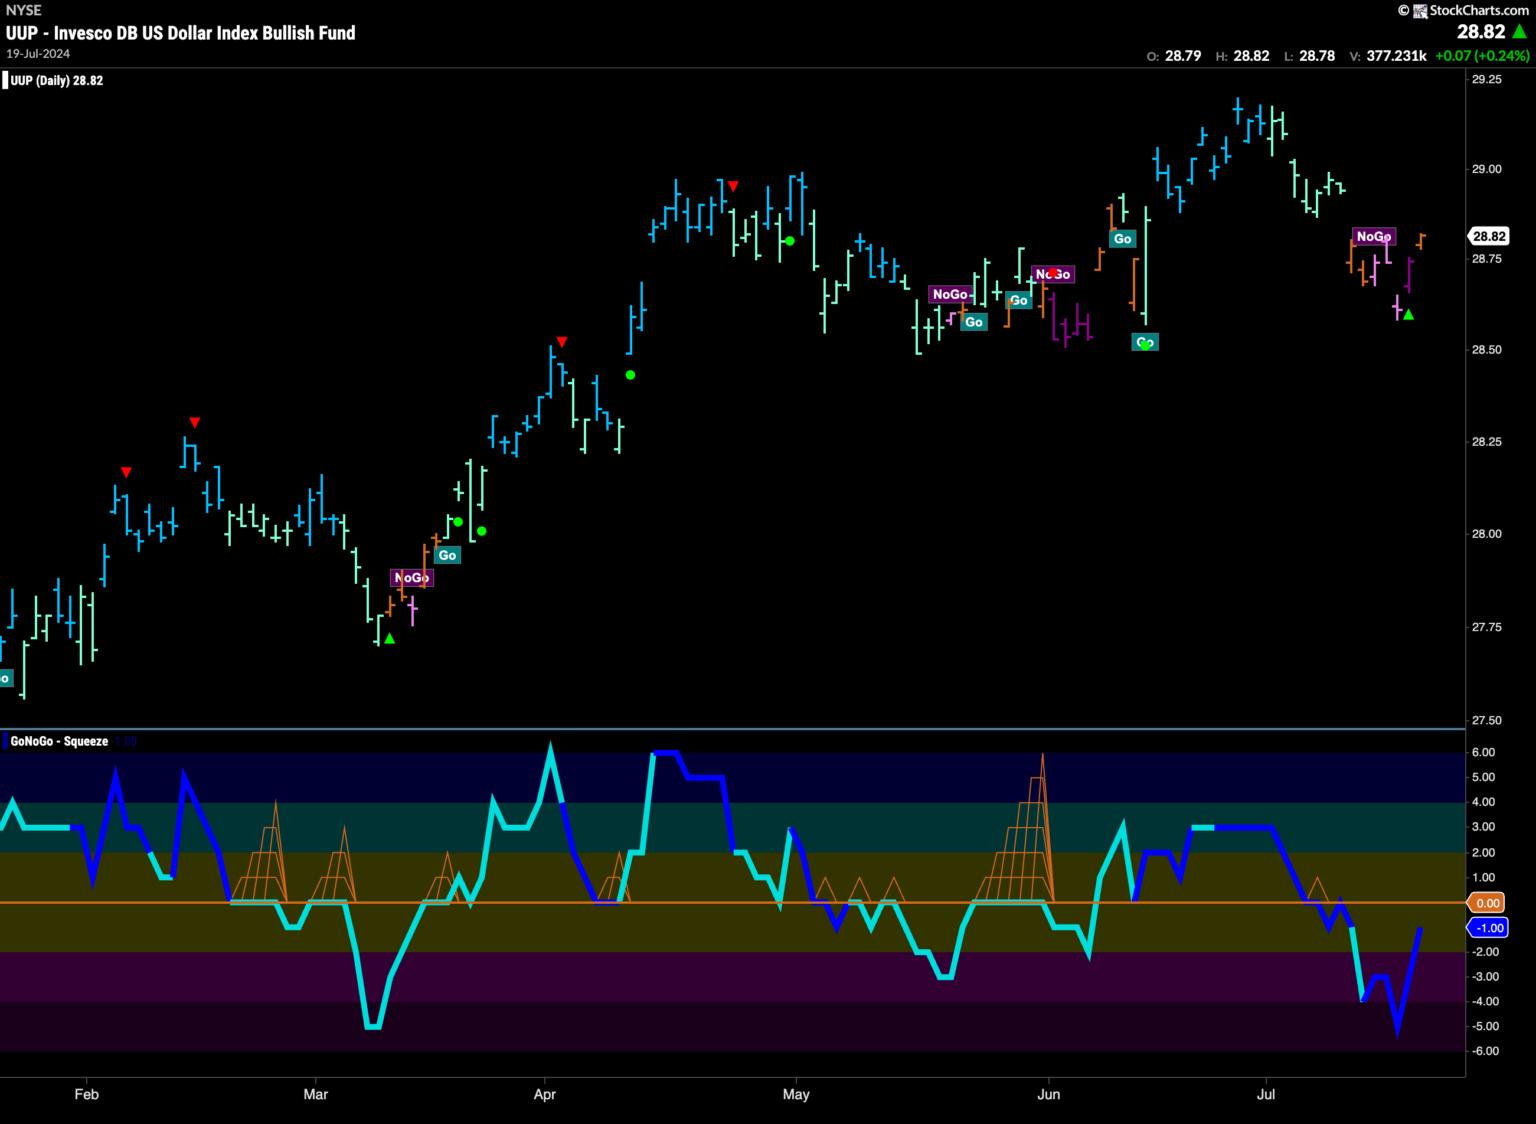Click the Jul label on the time axis
The width and height of the screenshot is (1536, 1124).
(x=1267, y=1094)
